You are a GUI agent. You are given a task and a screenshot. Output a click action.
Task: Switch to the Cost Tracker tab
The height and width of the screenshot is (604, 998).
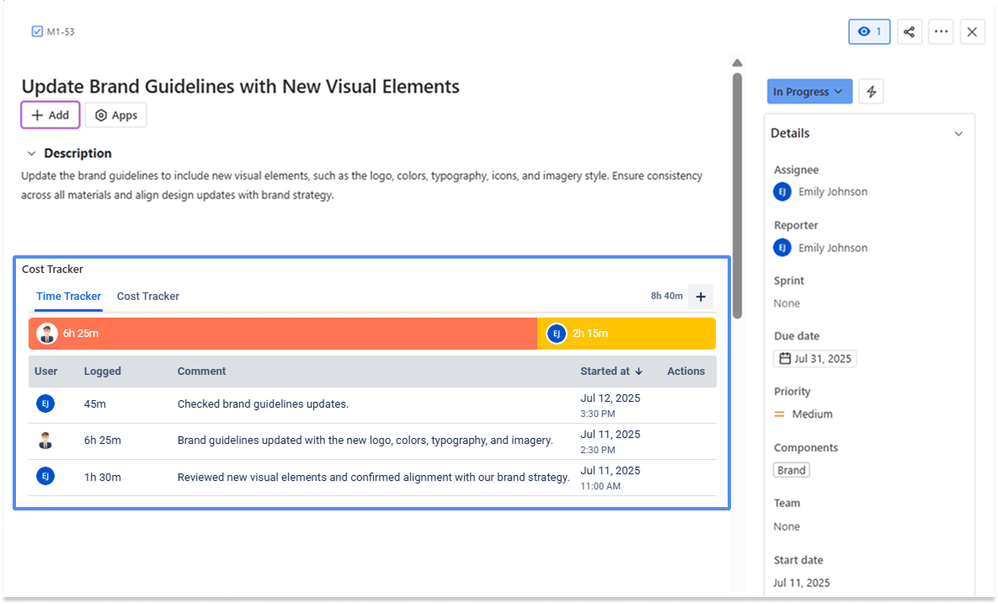[148, 297]
